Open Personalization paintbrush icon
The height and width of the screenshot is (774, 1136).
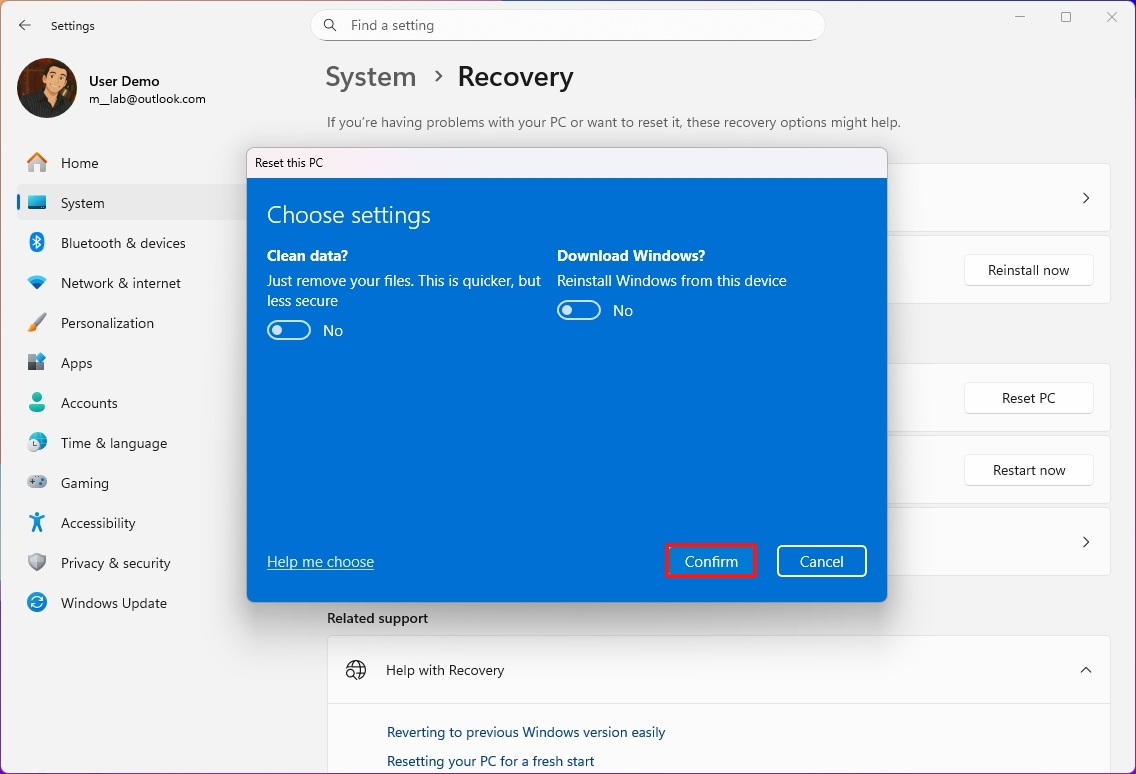(x=37, y=323)
